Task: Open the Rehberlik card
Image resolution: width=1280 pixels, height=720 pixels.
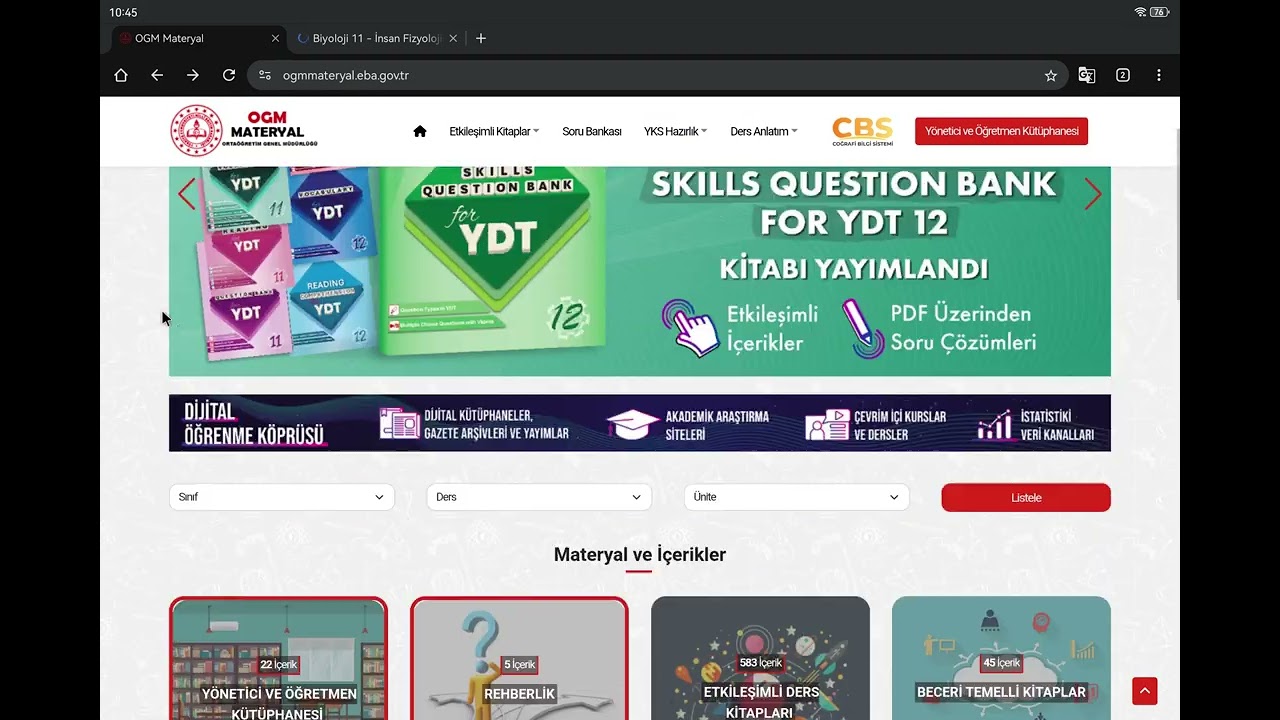Action: click(x=520, y=659)
